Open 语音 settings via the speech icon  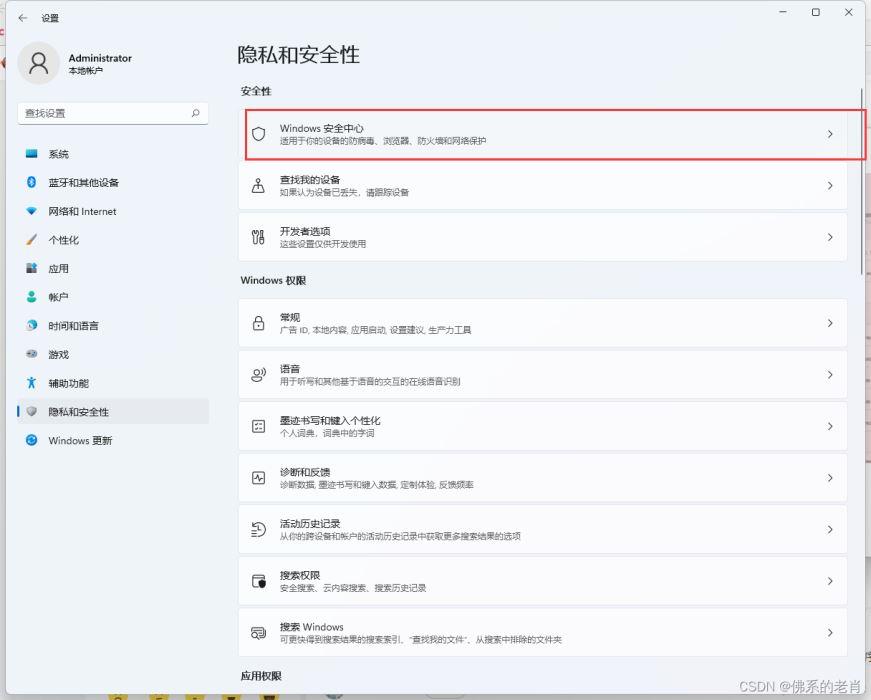[259, 375]
